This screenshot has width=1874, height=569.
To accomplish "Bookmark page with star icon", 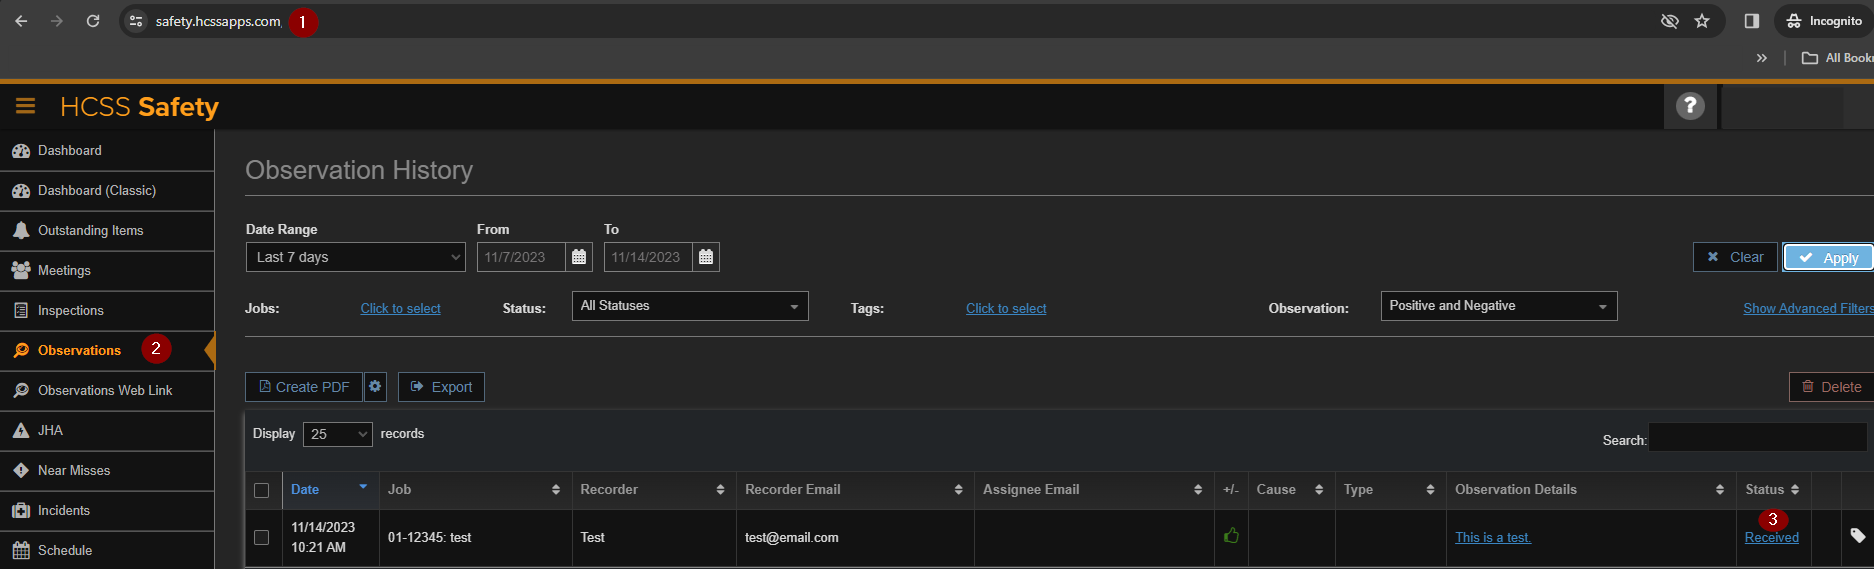I will pos(1702,21).
